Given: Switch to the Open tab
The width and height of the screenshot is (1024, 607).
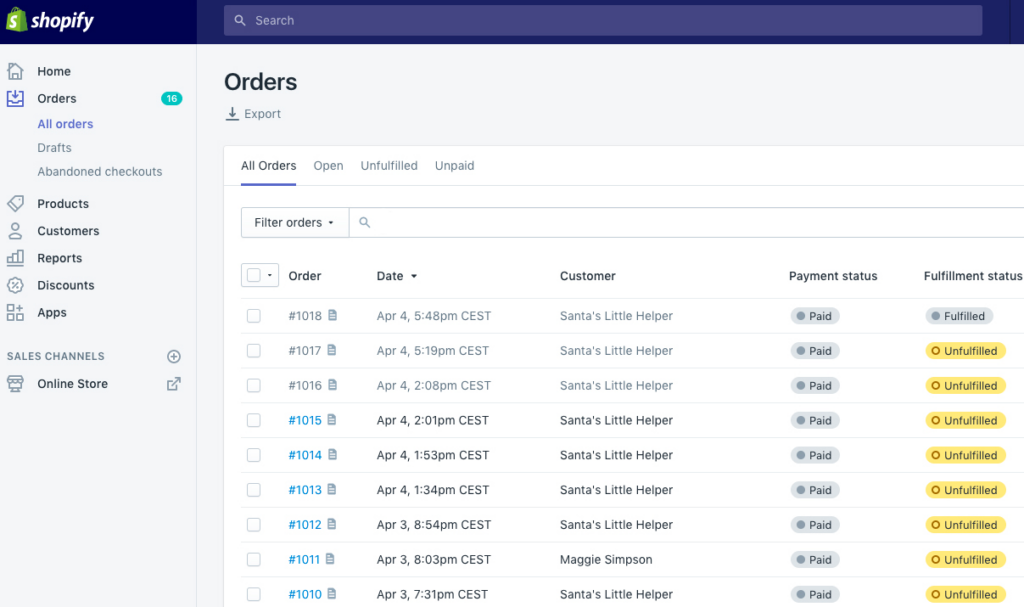Looking at the screenshot, I should point(328,165).
